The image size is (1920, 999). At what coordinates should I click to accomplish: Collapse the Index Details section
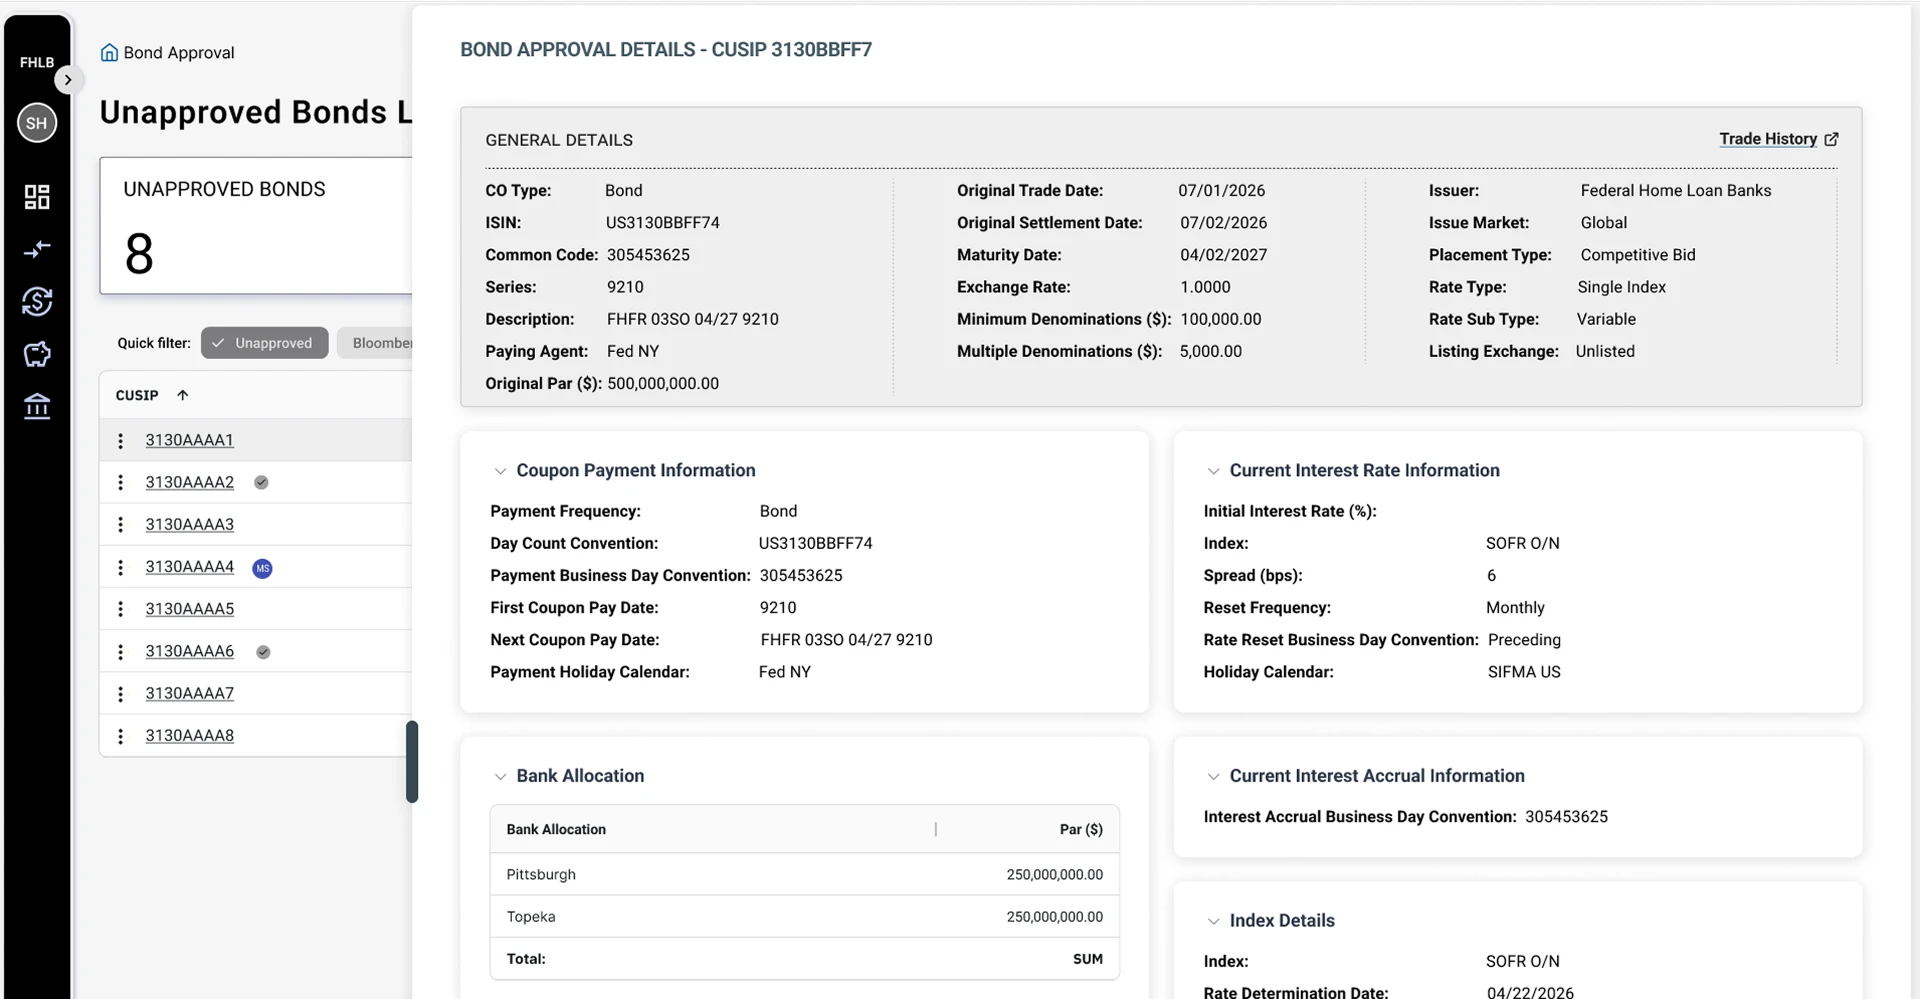click(x=1213, y=921)
